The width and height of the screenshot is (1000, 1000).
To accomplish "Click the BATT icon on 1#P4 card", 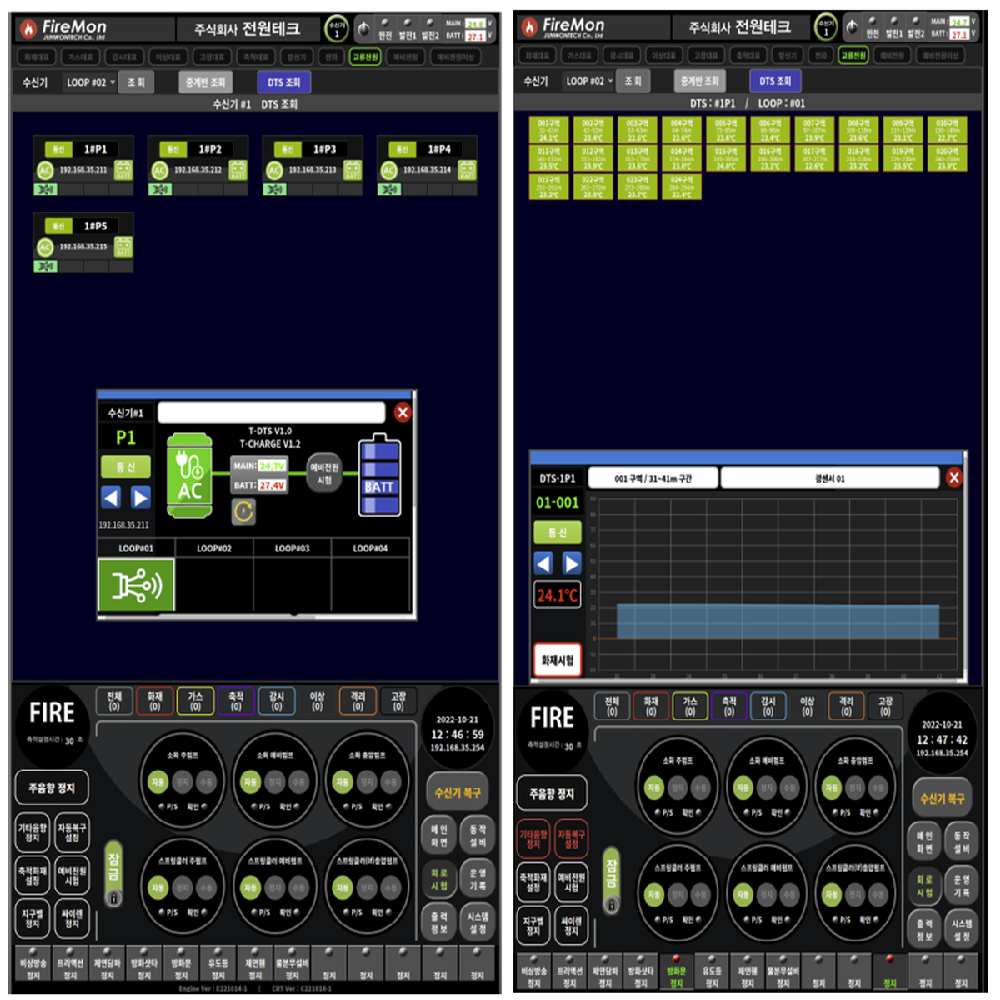I will [467, 170].
